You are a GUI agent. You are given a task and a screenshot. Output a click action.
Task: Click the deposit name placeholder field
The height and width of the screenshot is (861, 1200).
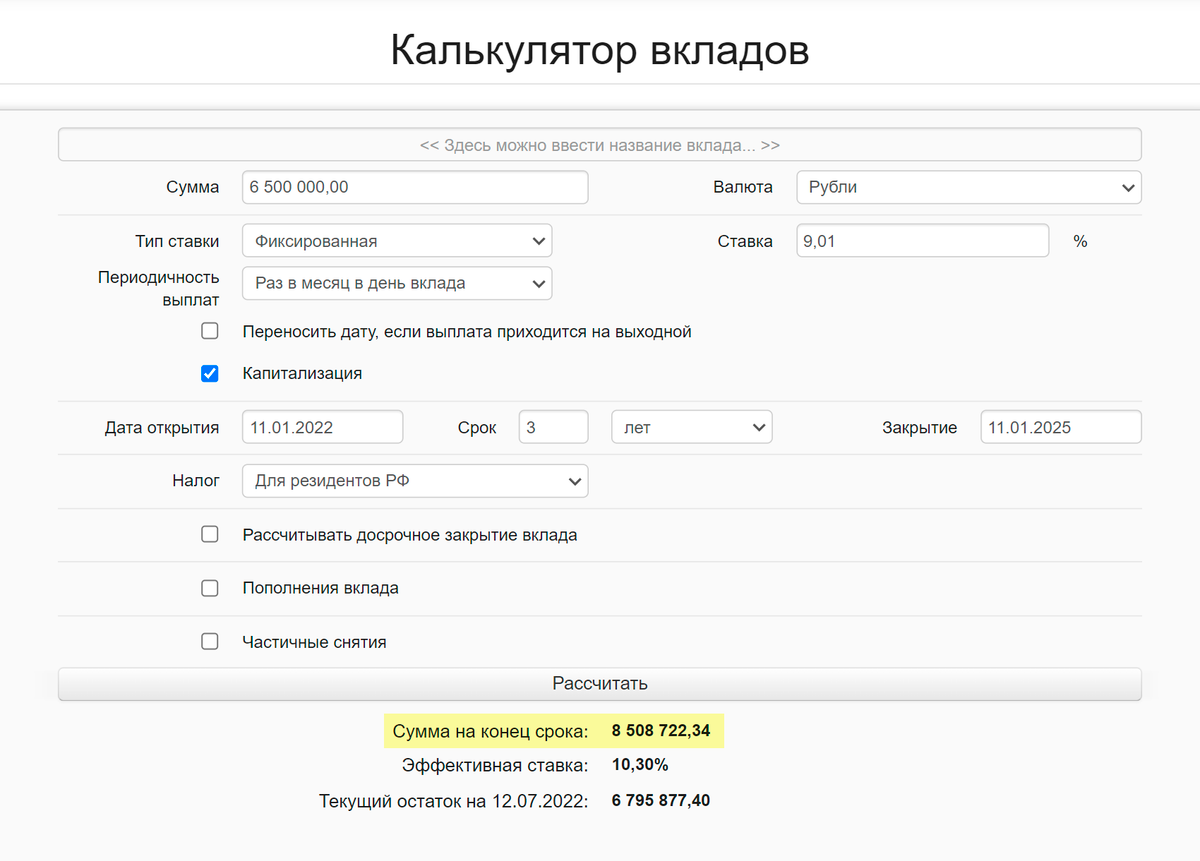click(x=599, y=144)
